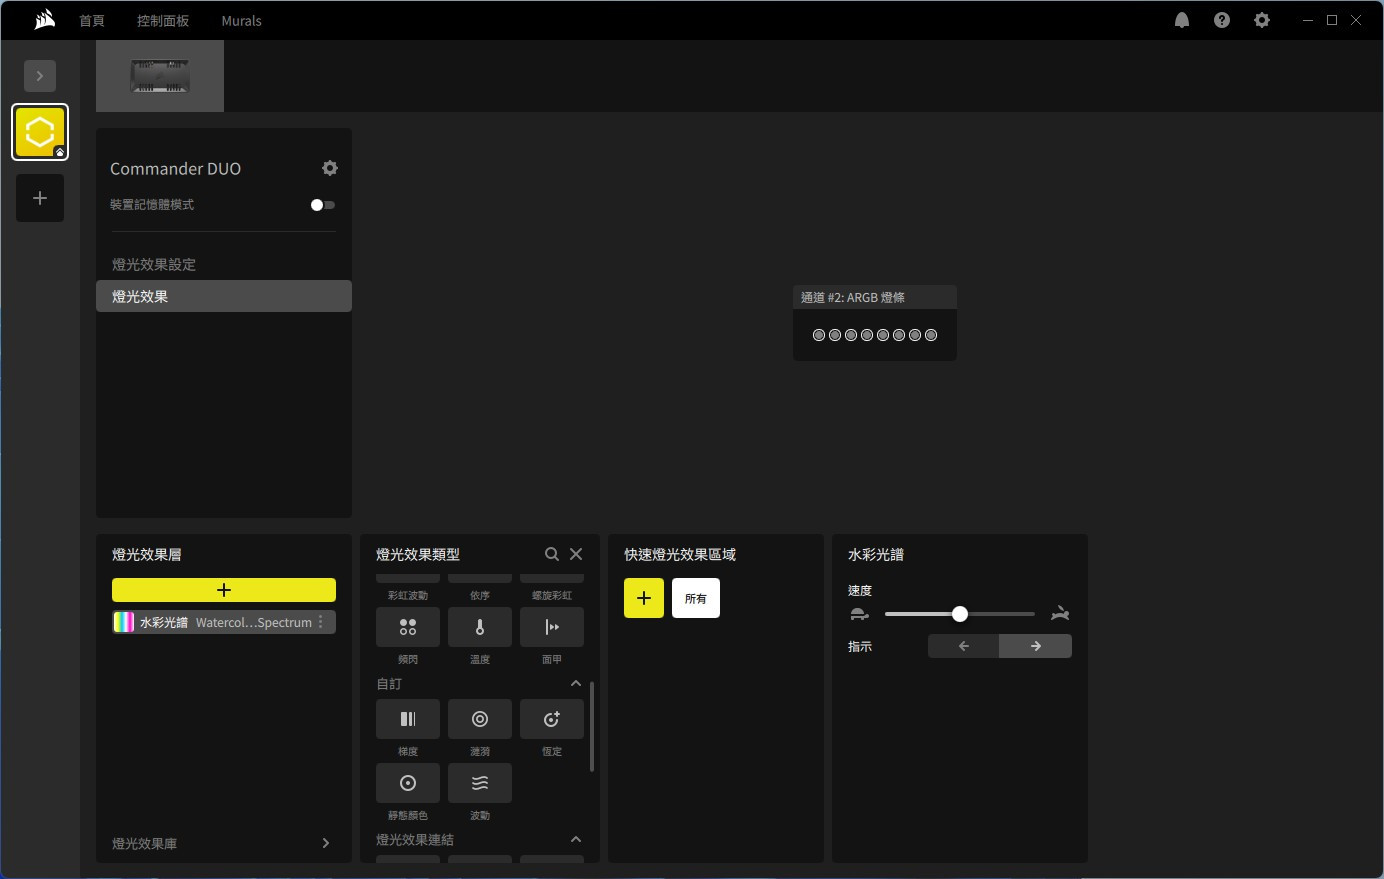Open the 控制面板 tab
Image resolution: width=1384 pixels, height=879 pixels.
163,20
